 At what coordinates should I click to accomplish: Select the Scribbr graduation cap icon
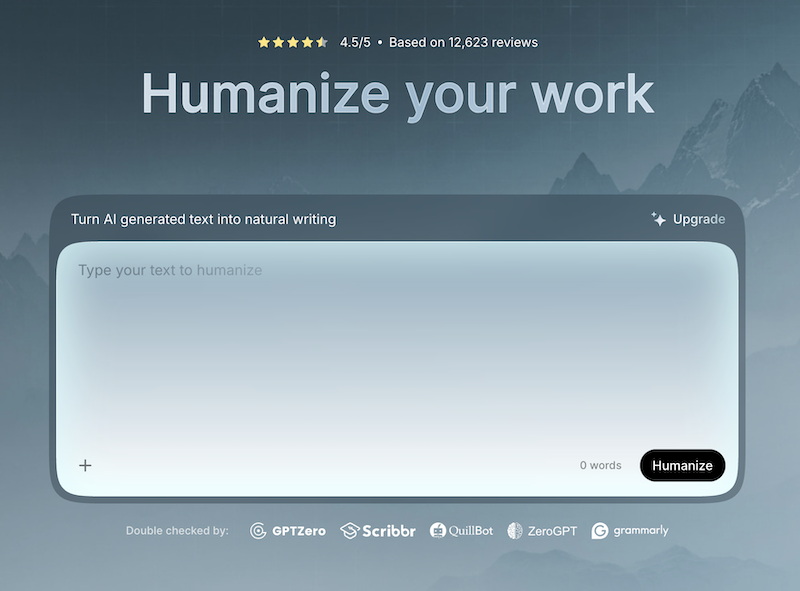click(349, 531)
